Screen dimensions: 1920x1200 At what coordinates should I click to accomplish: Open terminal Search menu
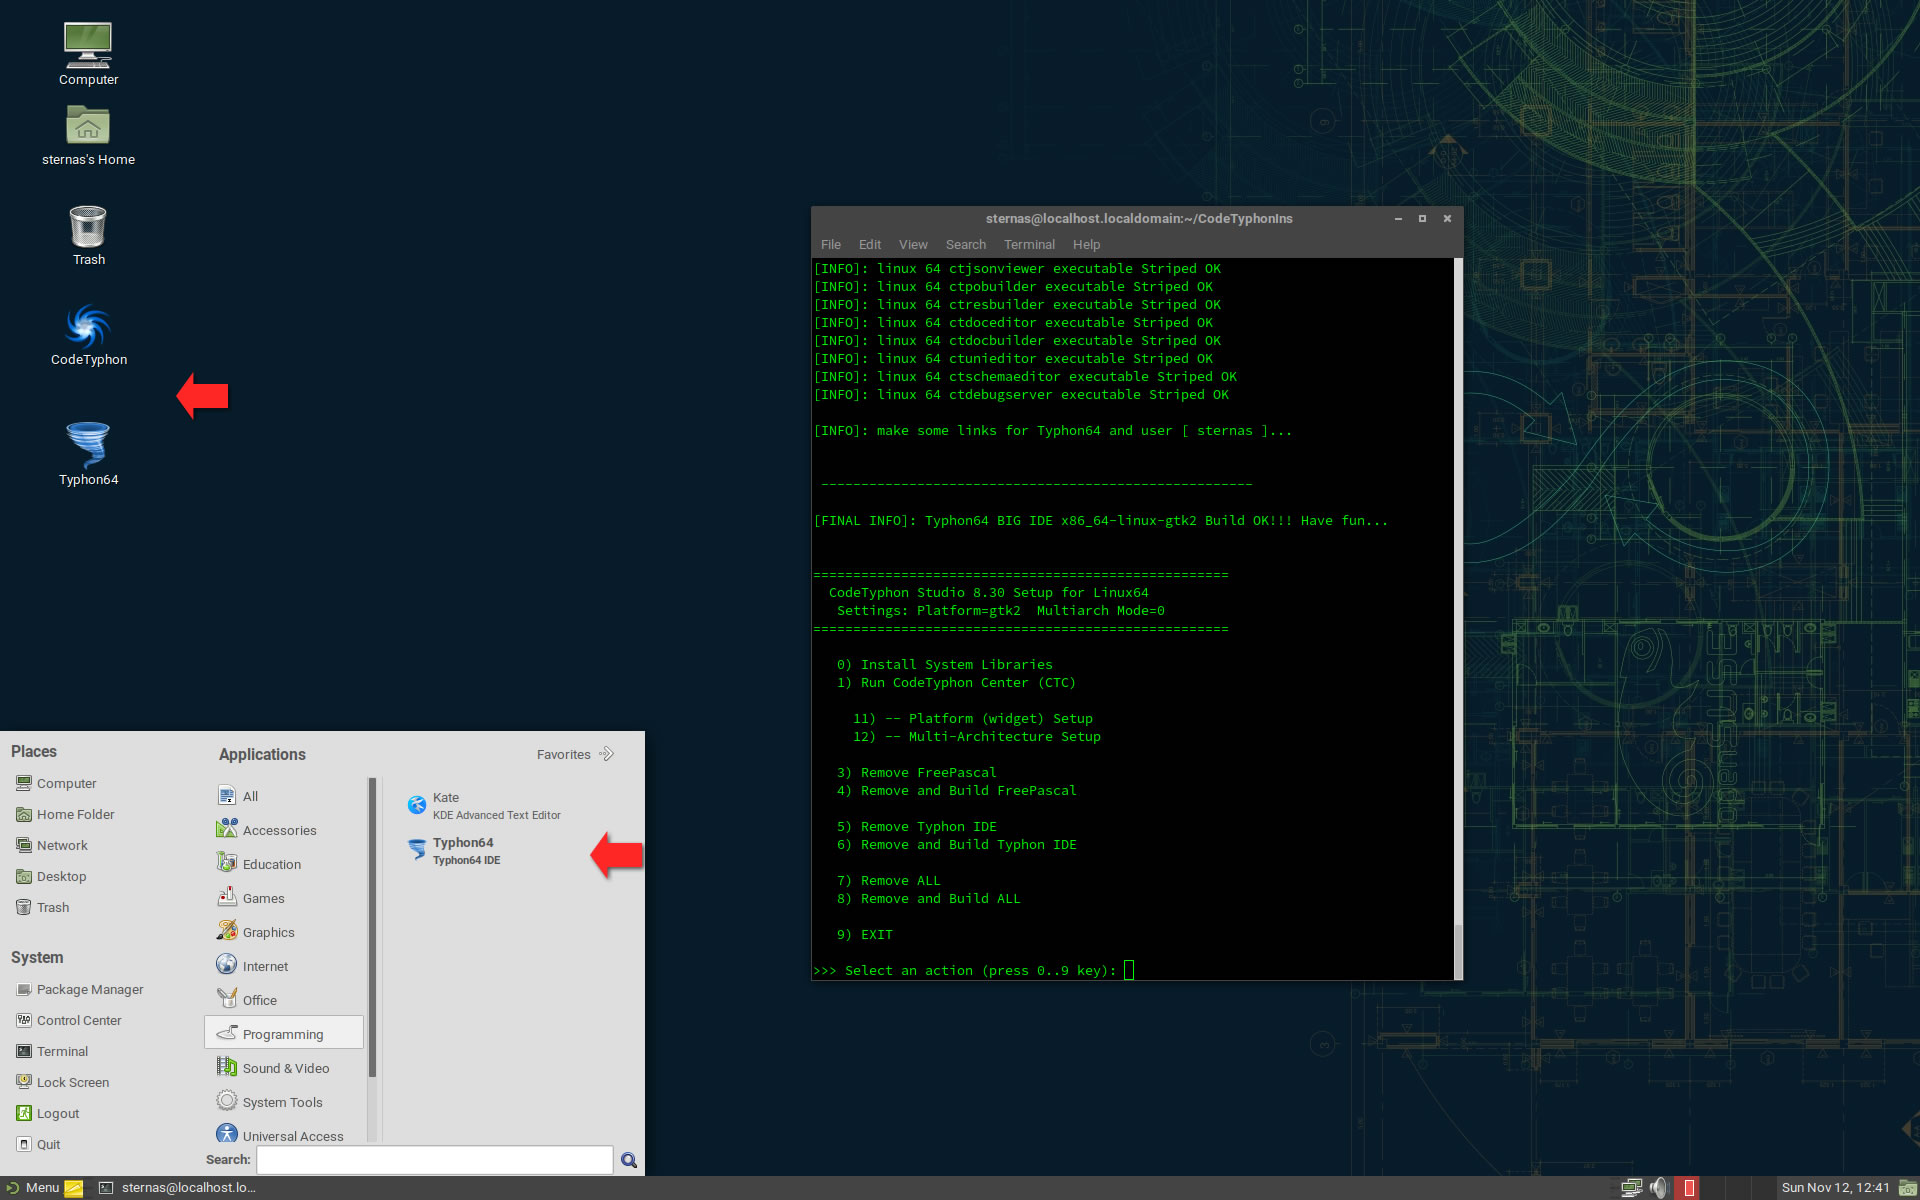coord(966,244)
